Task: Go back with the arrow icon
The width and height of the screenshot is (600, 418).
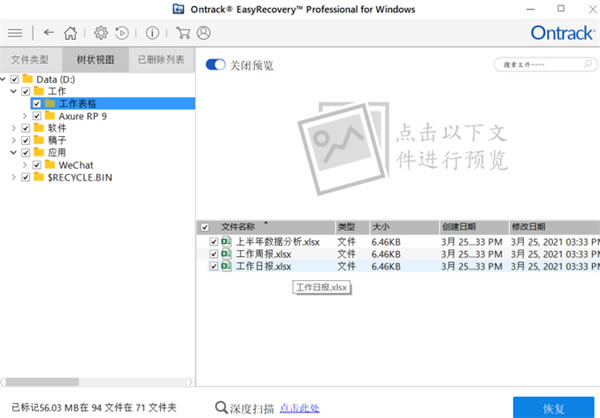Action: (49, 33)
